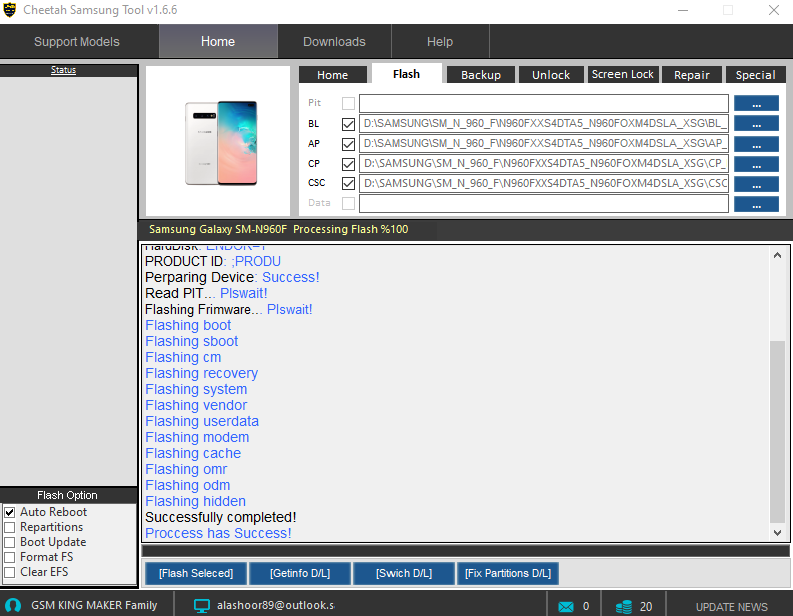Screen dimensions: 793x616
Task: Browse for AP file with its ... button
Action: (756, 144)
